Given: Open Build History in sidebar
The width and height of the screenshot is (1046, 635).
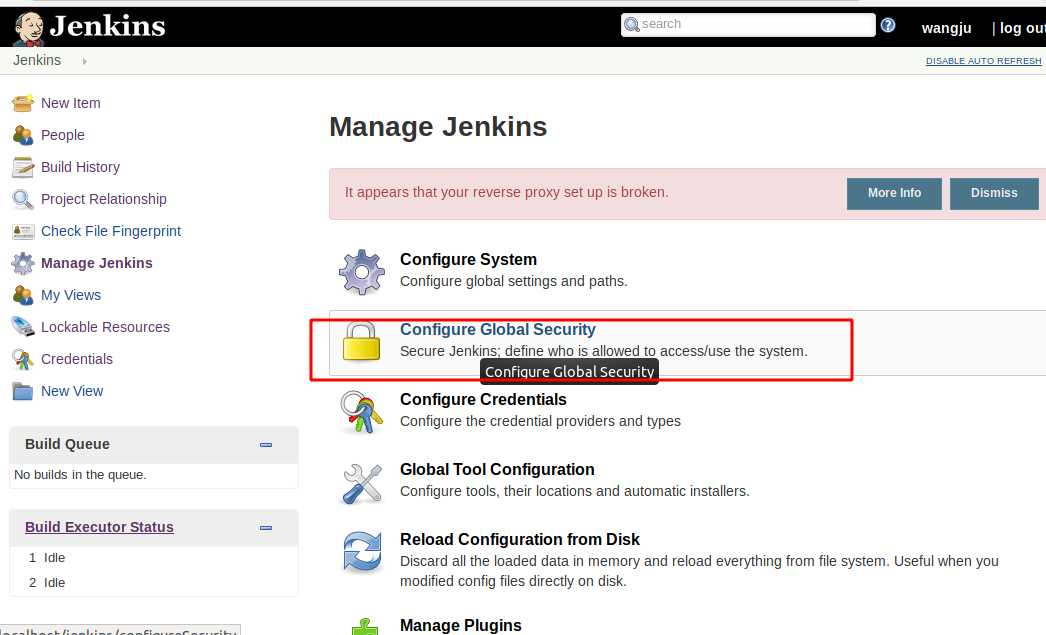Looking at the screenshot, I should coord(80,167).
